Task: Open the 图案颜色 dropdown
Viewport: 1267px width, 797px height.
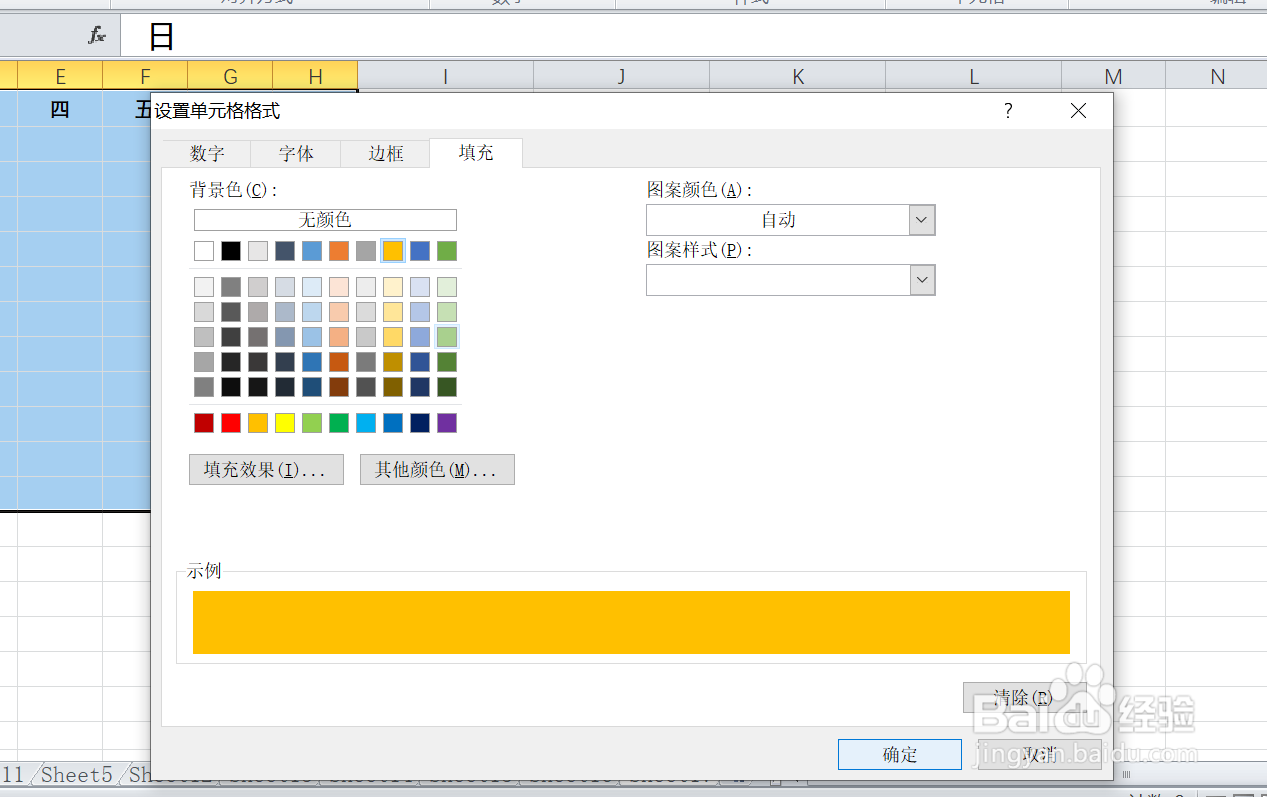Action: pos(922,220)
